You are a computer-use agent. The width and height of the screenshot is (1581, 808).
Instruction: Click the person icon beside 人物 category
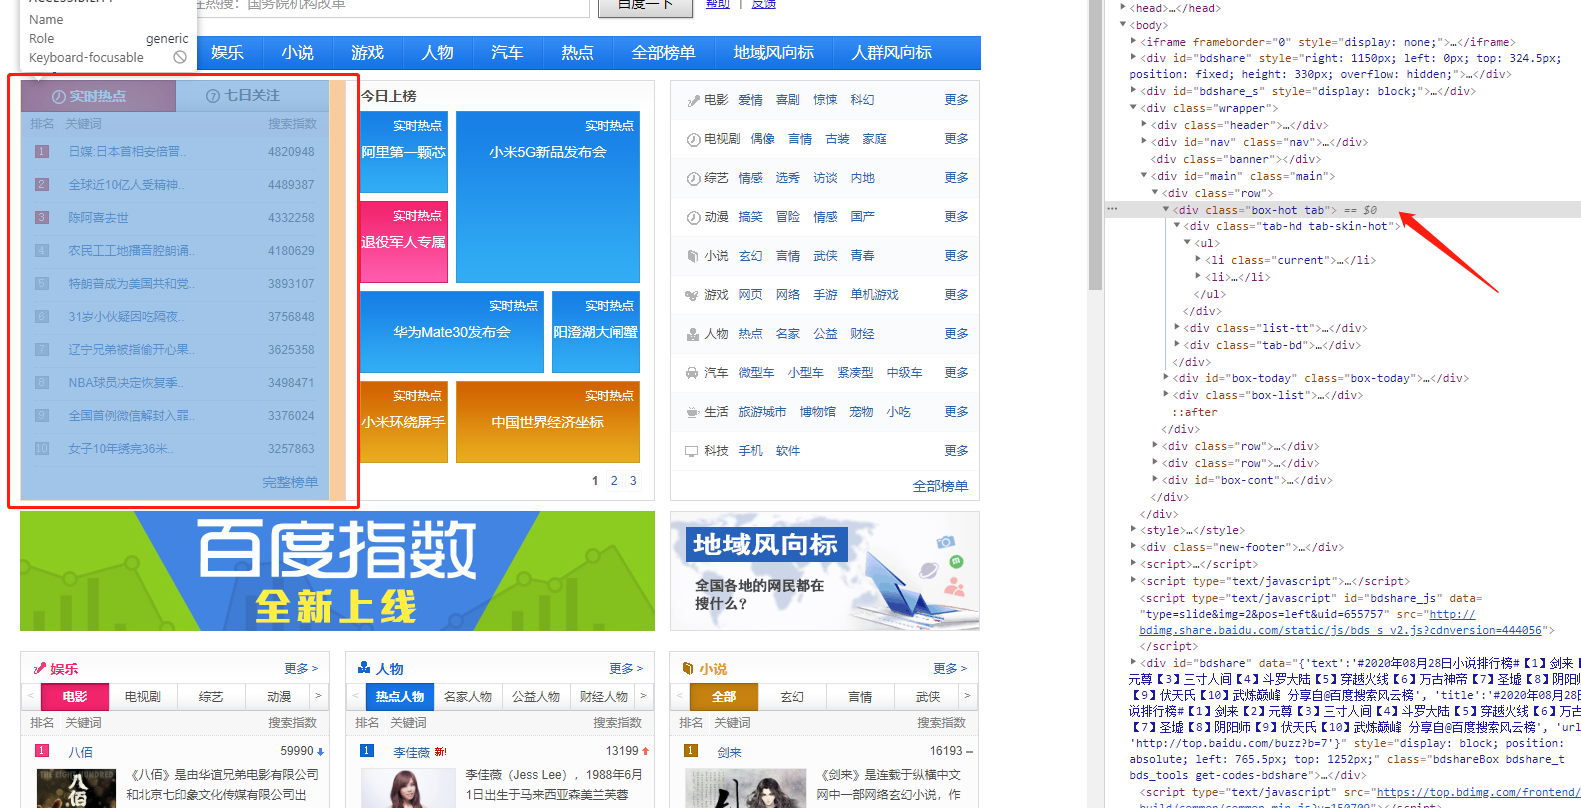[x=693, y=334]
